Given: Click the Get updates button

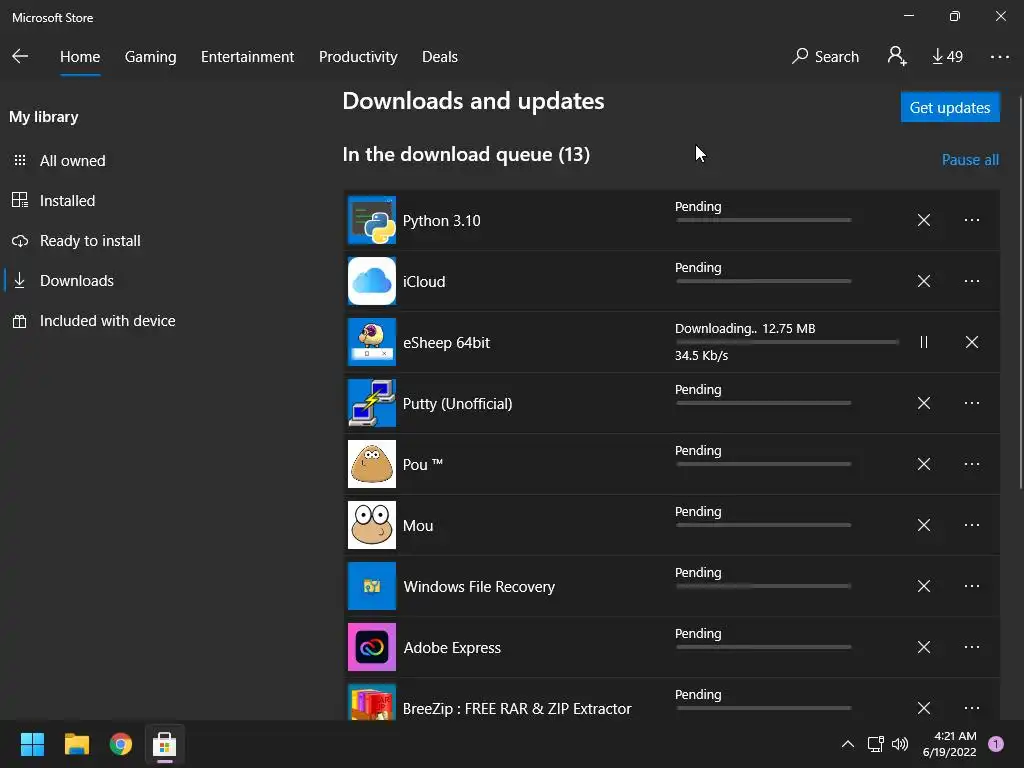Looking at the screenshot, I should [950, 107].
